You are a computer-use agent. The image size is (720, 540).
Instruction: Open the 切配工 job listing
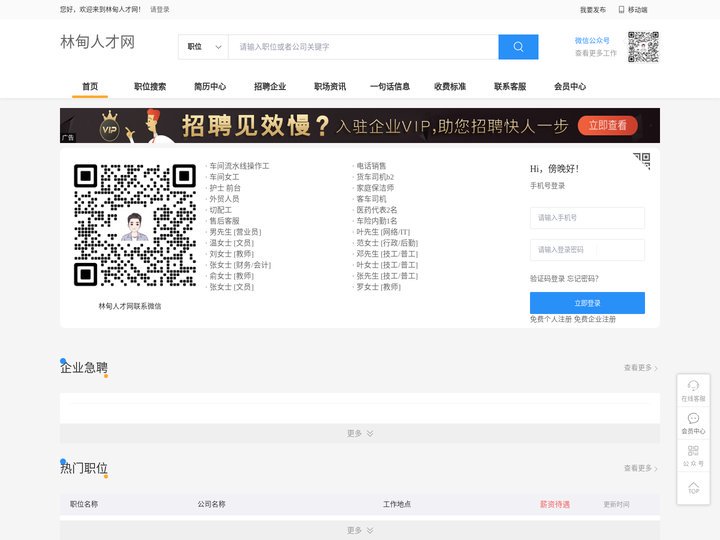coord(220,210)
